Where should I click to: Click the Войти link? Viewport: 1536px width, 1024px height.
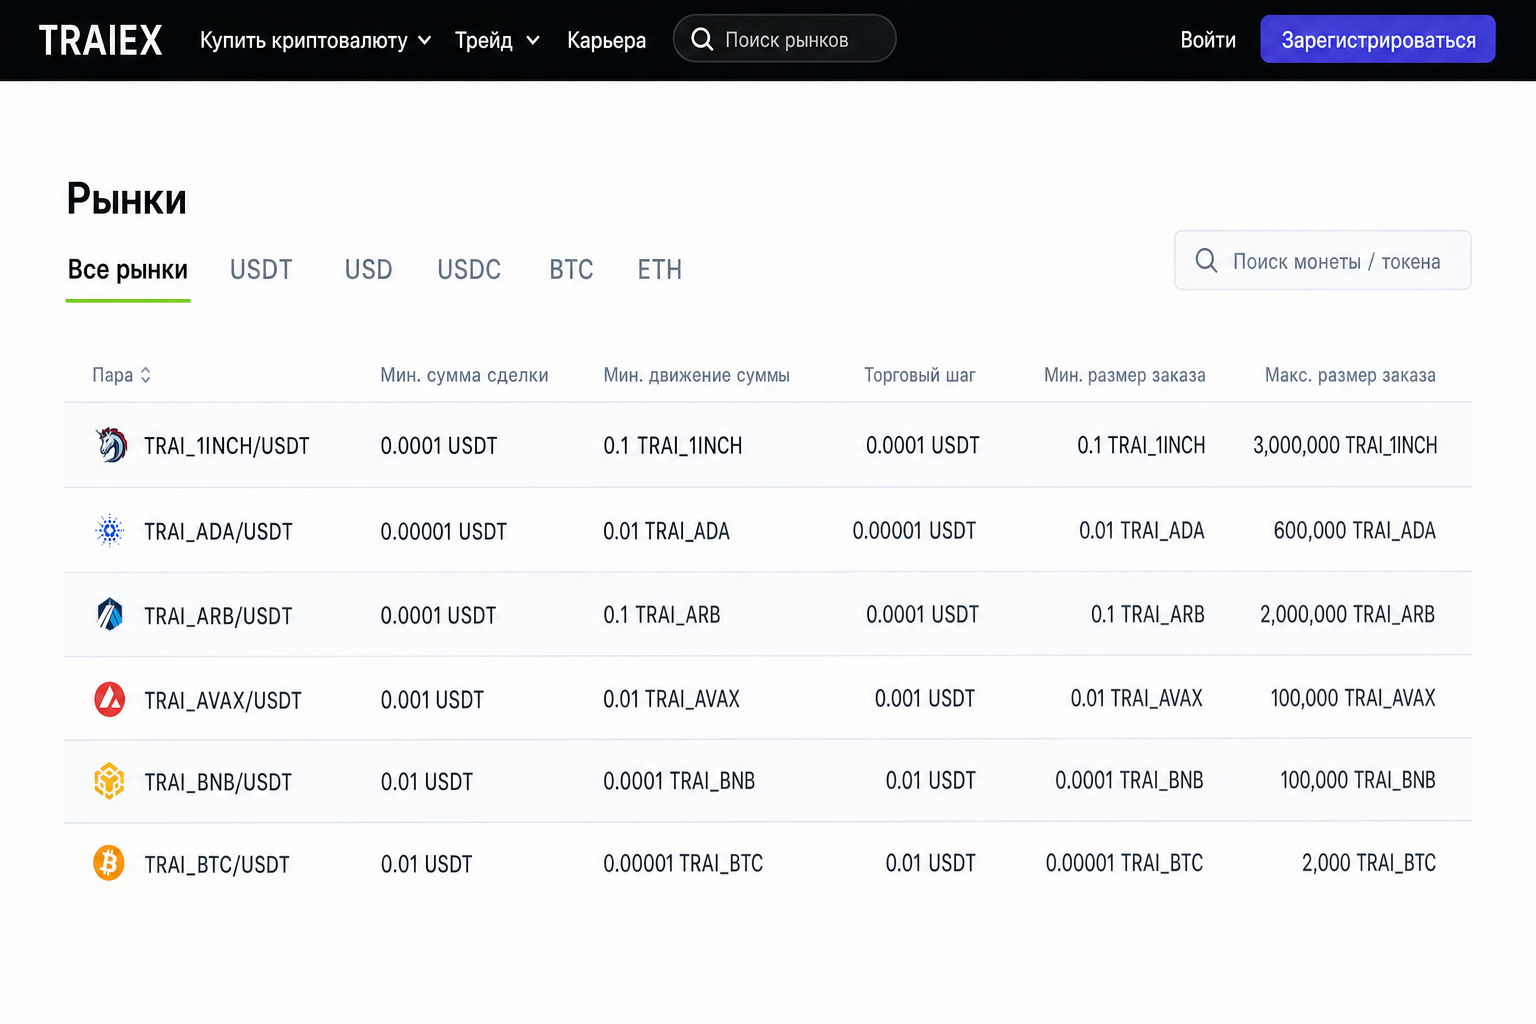tap(1208, 40)
